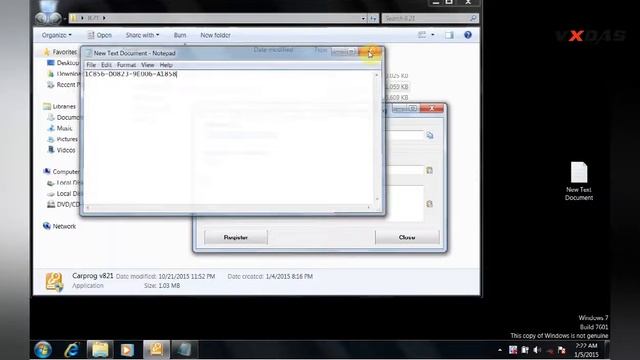This screenshot has height=360, width=640.
Task: Open the view options dropdown arrow
Action: 433,35
